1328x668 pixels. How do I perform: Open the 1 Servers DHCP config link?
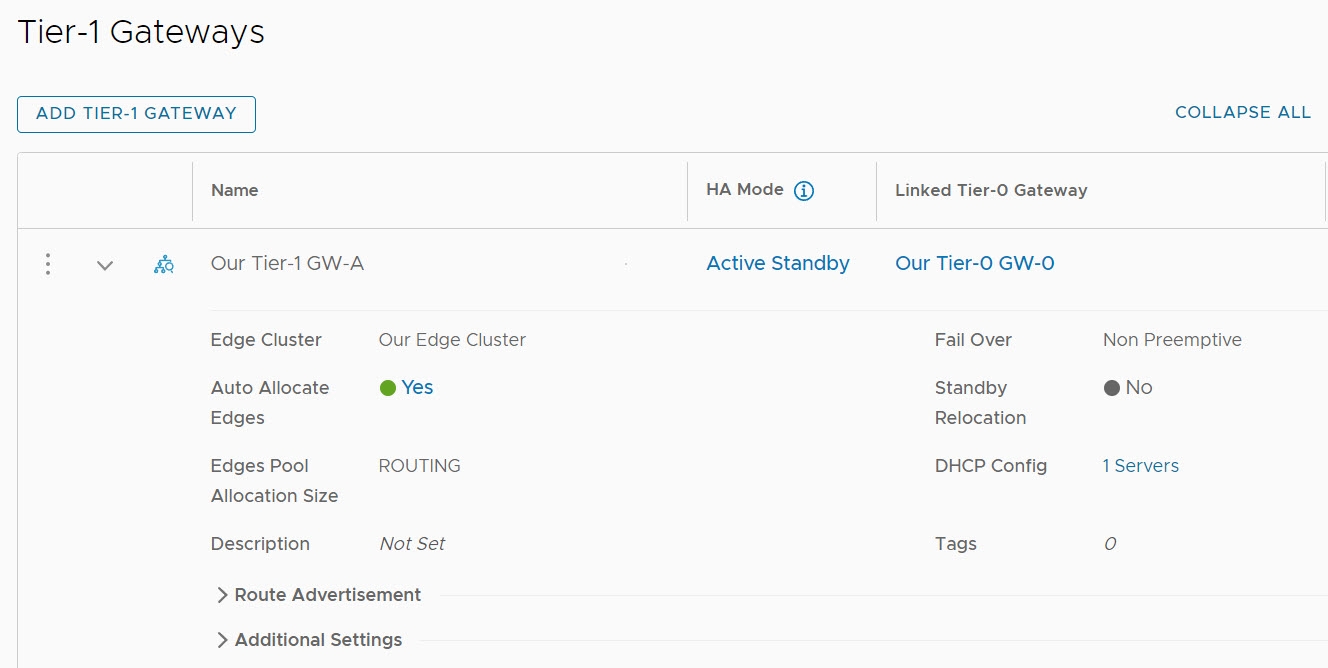(1140, 466)
